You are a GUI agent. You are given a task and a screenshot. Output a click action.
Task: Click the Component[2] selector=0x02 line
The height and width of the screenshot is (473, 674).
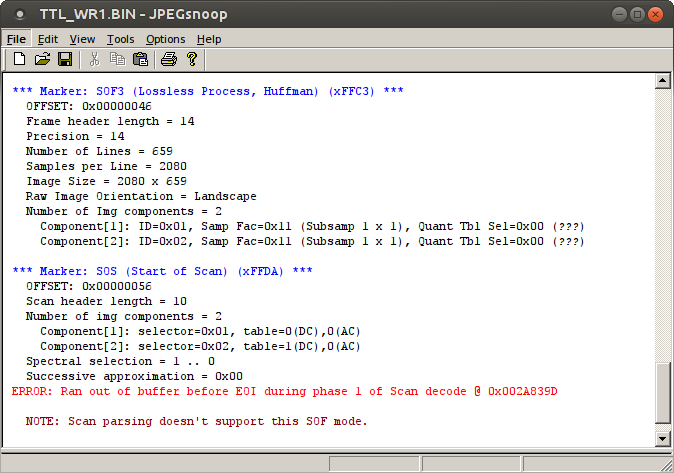(200, 347)
